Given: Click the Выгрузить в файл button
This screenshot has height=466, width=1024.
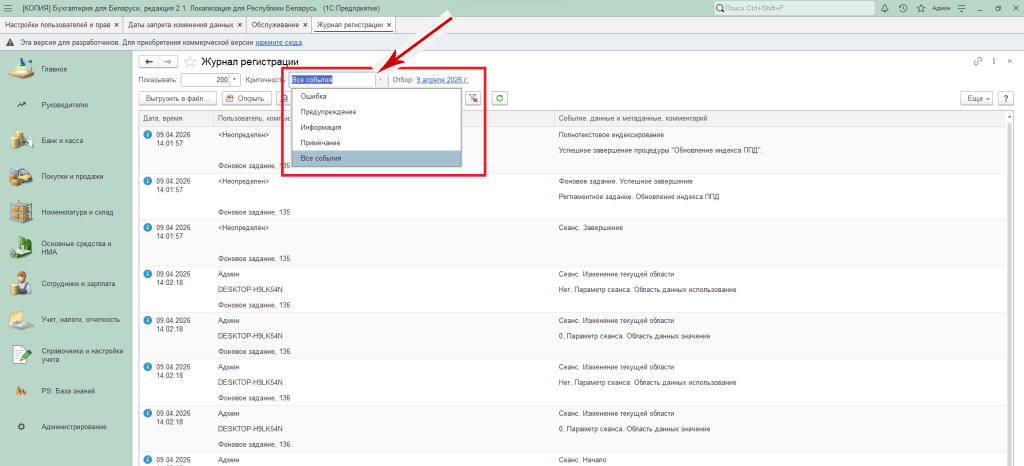Looking at the screenshot, I should click(176, 99).
